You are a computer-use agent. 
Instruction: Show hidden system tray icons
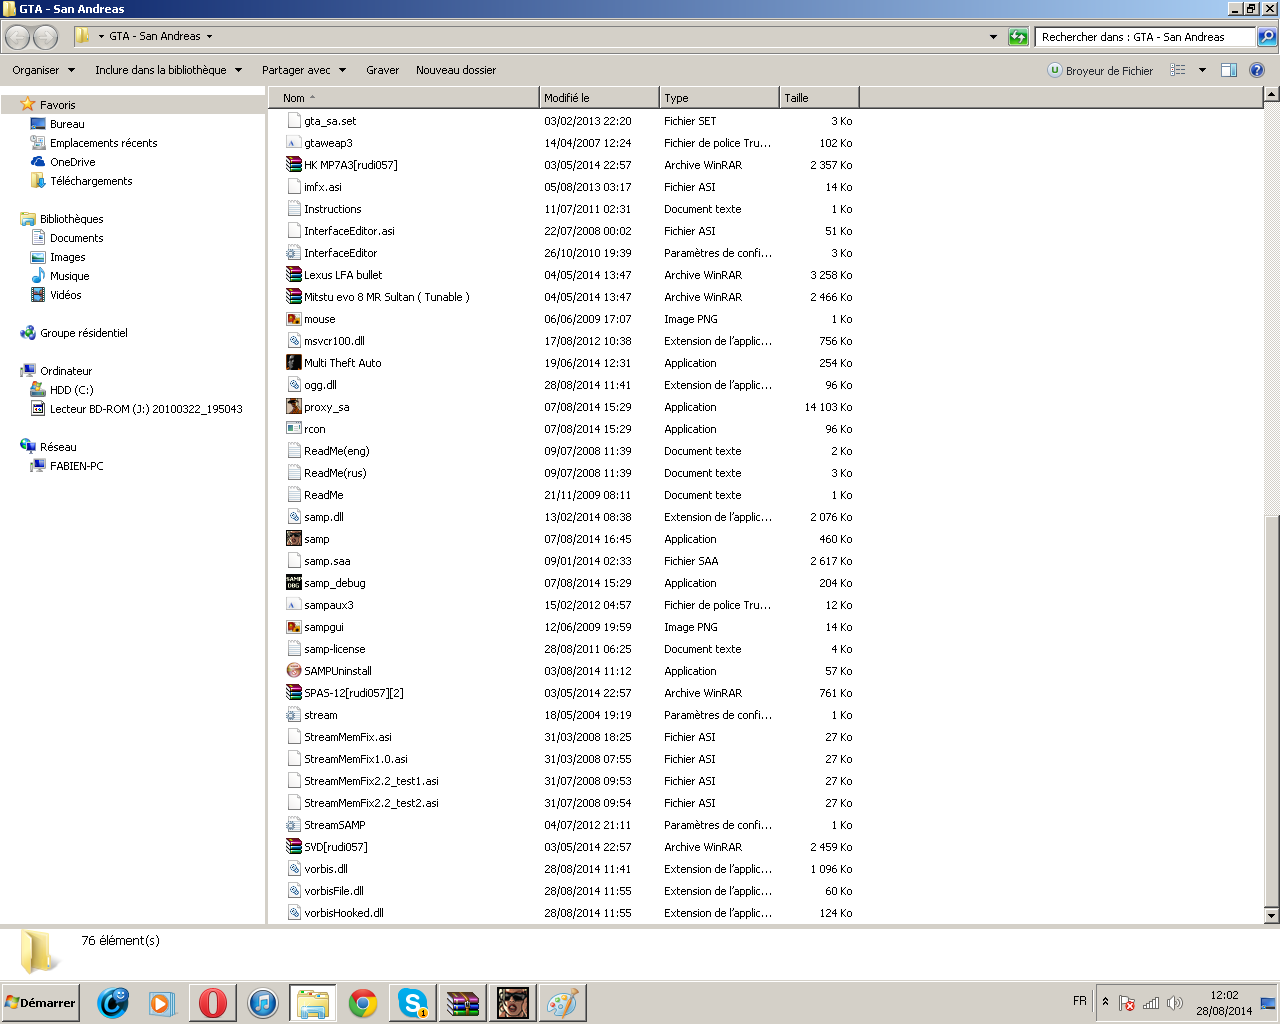pos(1105,1002)
